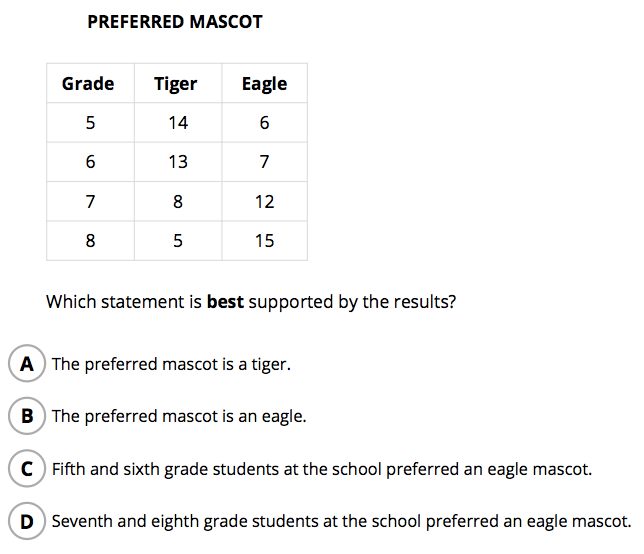Select answer choice A radio button
The height and width of the screenshot is (554, 644).
27,364
